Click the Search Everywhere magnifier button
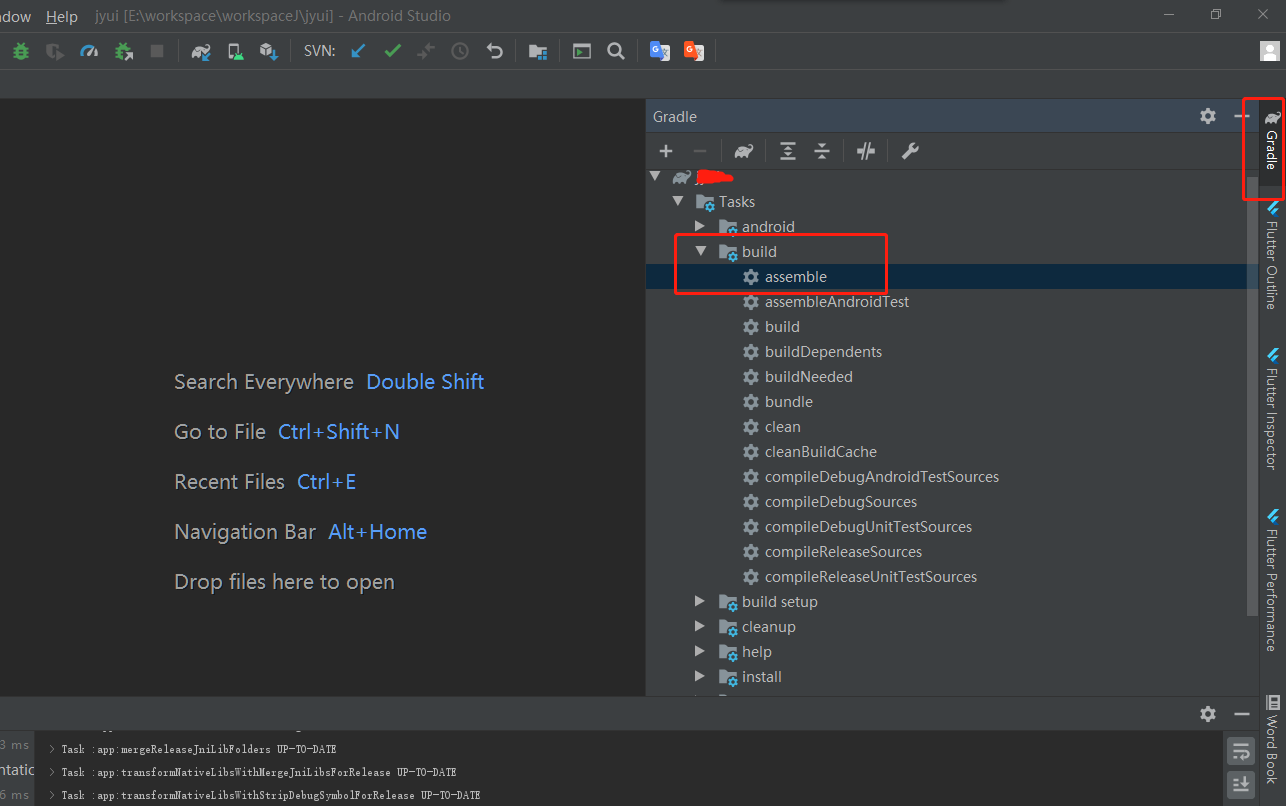The image size is (1286, 806). coord(615,51)
